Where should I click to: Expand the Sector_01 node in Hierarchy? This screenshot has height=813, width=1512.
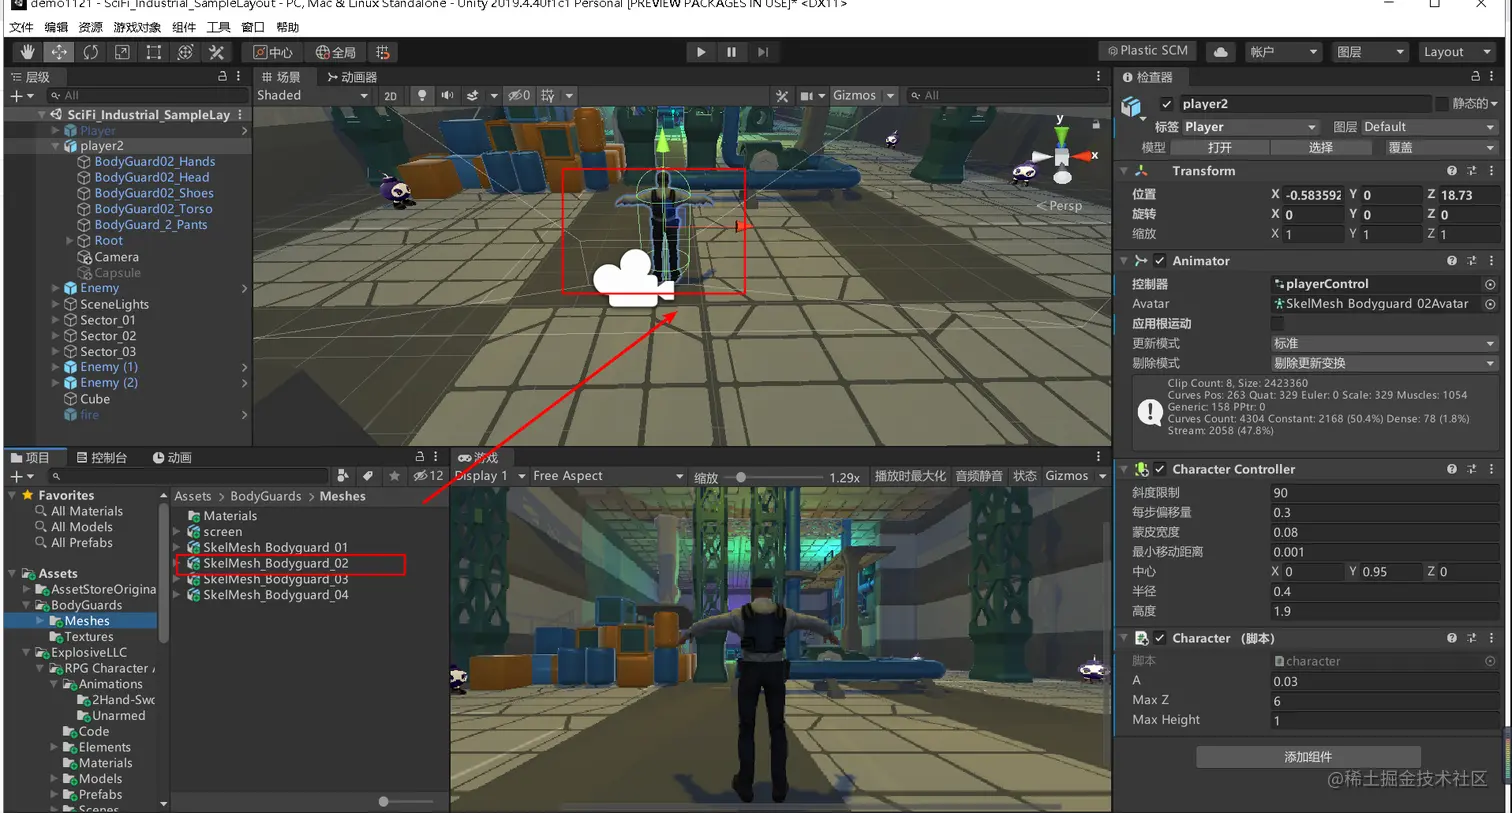click(x=56, y=320)
